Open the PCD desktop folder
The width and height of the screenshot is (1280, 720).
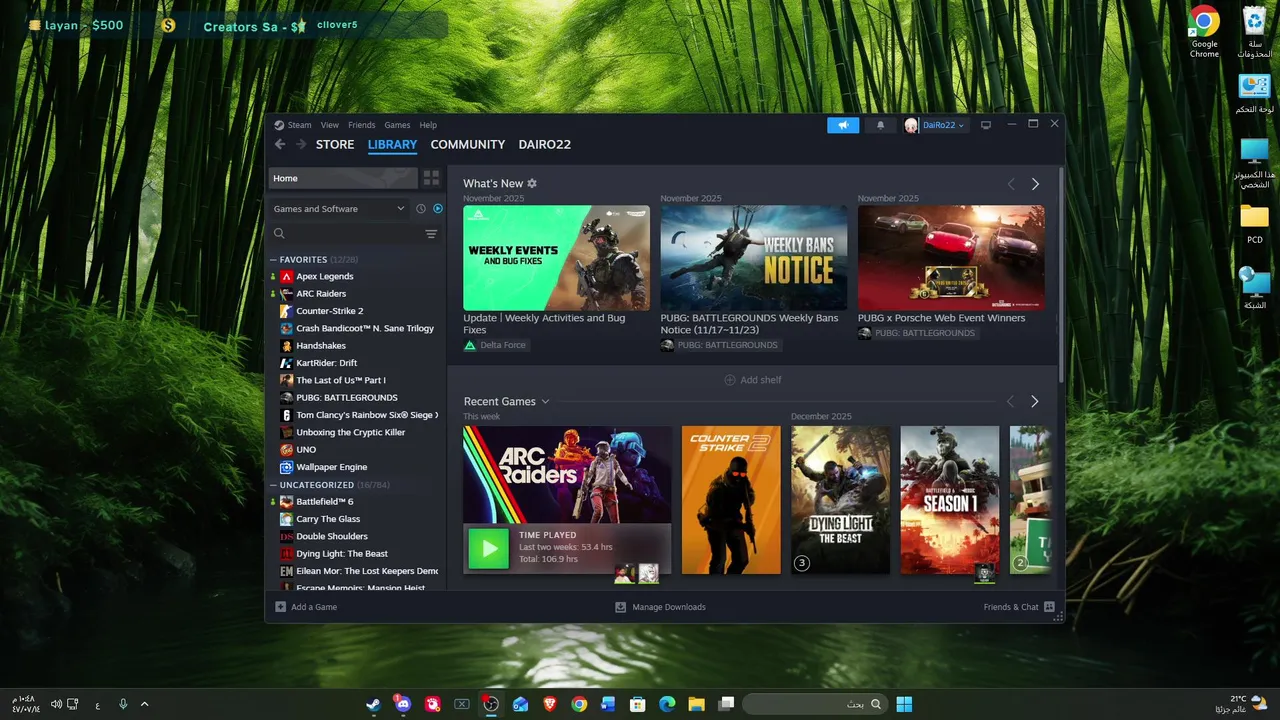tap(1254, 224)
